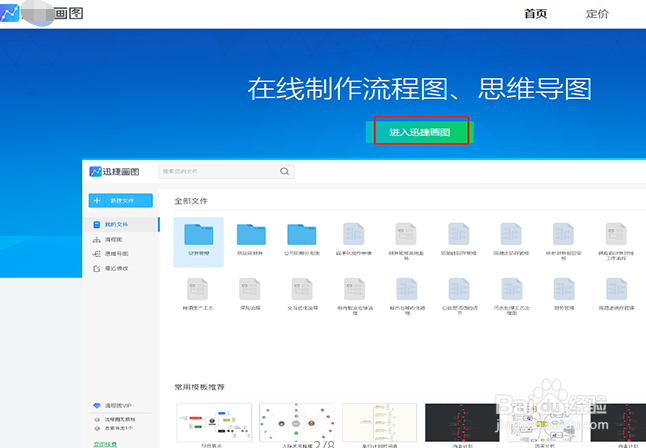Viewport: 646px width, 448px height.
Task: Open the highlighted first folder in 全部文件
Action: coord(199,242)
